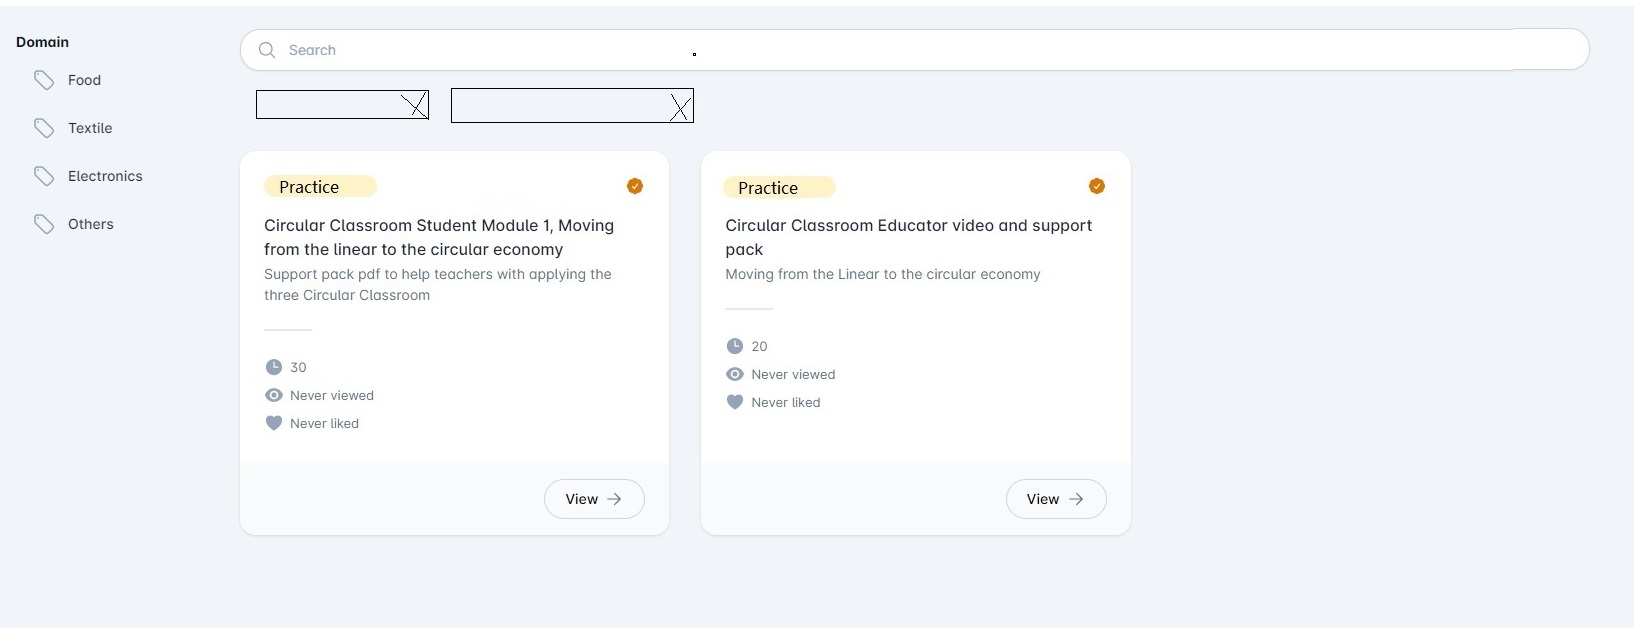1634x628 pixels.
Task: Click the Others domain tag icon
Action: (x=44, y=224)
